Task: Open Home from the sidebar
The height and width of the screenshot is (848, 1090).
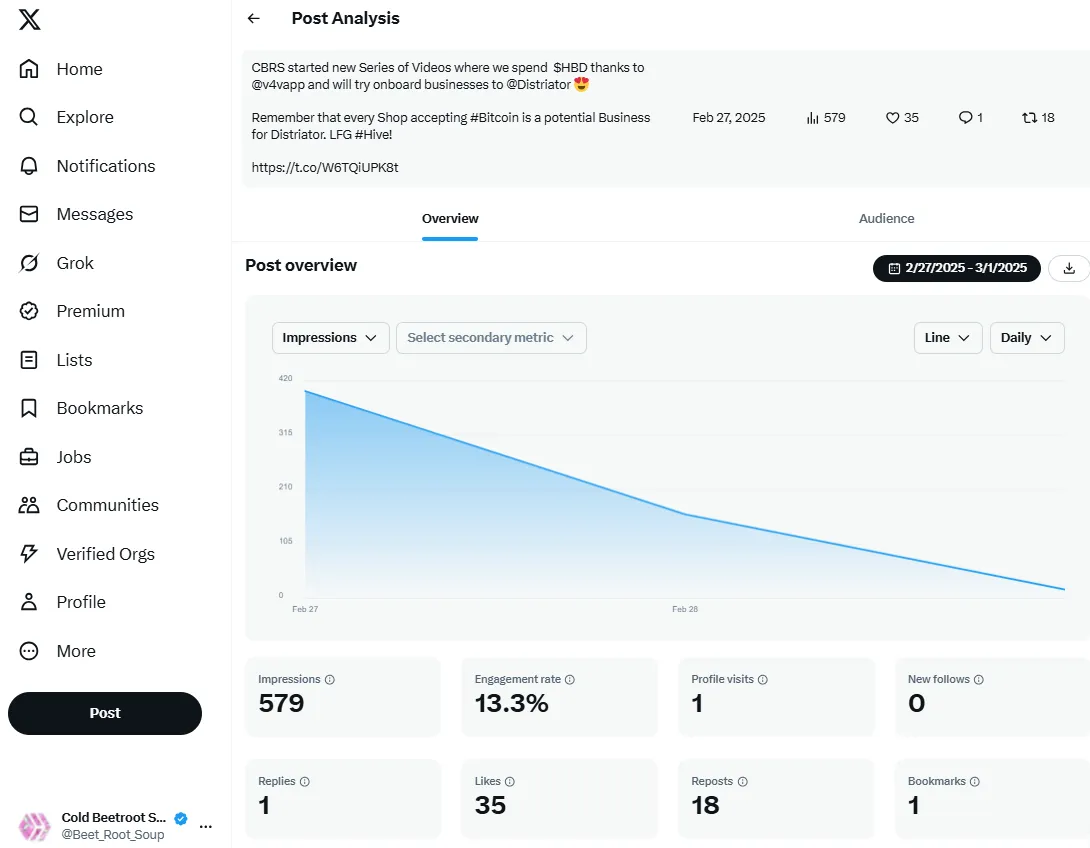Action: point(79,69)
